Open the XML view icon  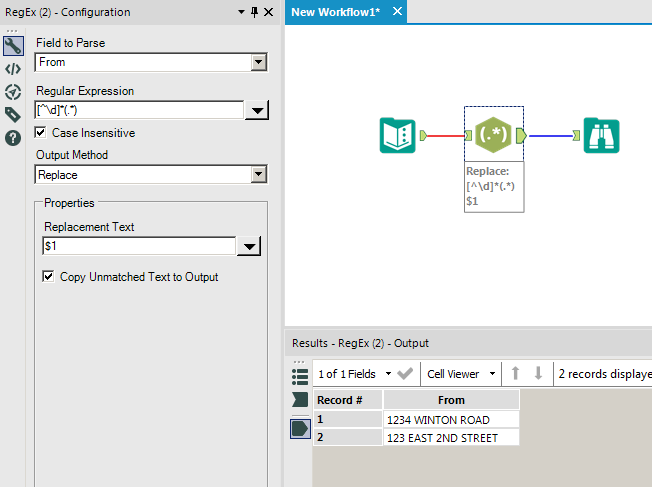click(x=13, y=69)
